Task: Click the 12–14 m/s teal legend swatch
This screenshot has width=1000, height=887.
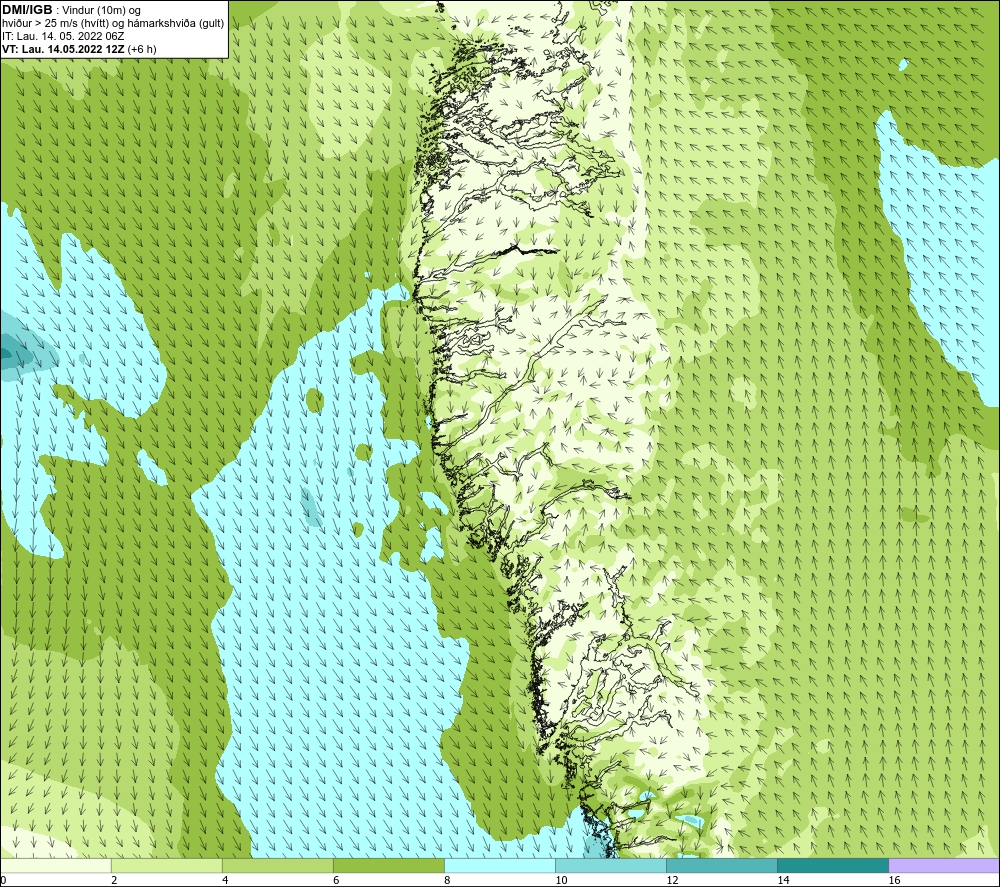Action: click(x=721, y=865)
